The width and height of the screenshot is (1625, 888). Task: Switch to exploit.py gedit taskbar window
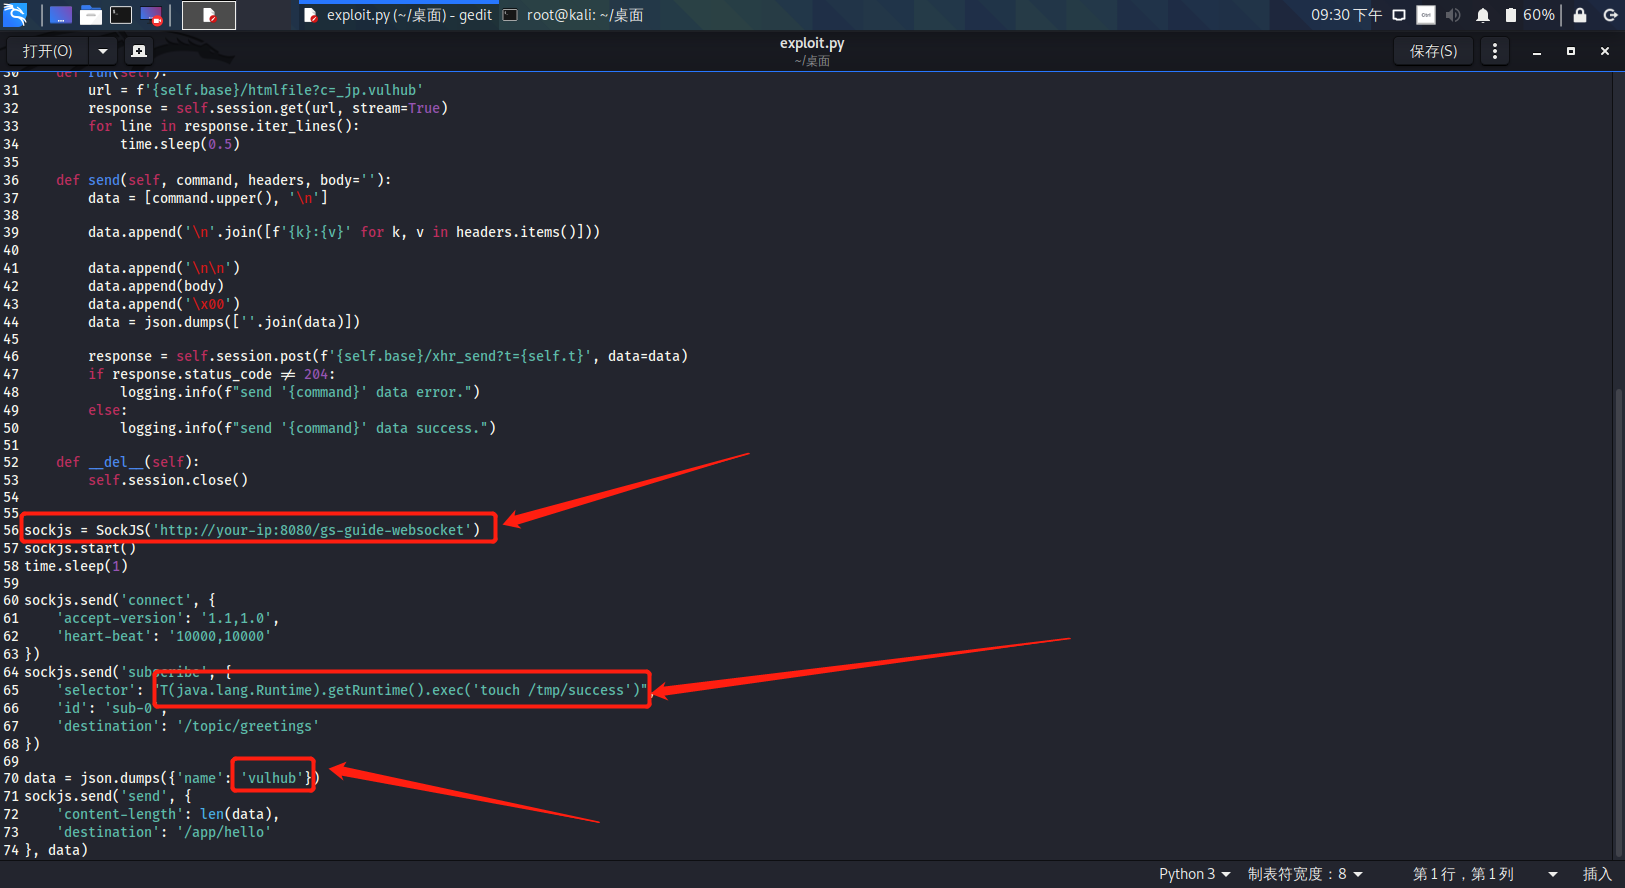398,15
